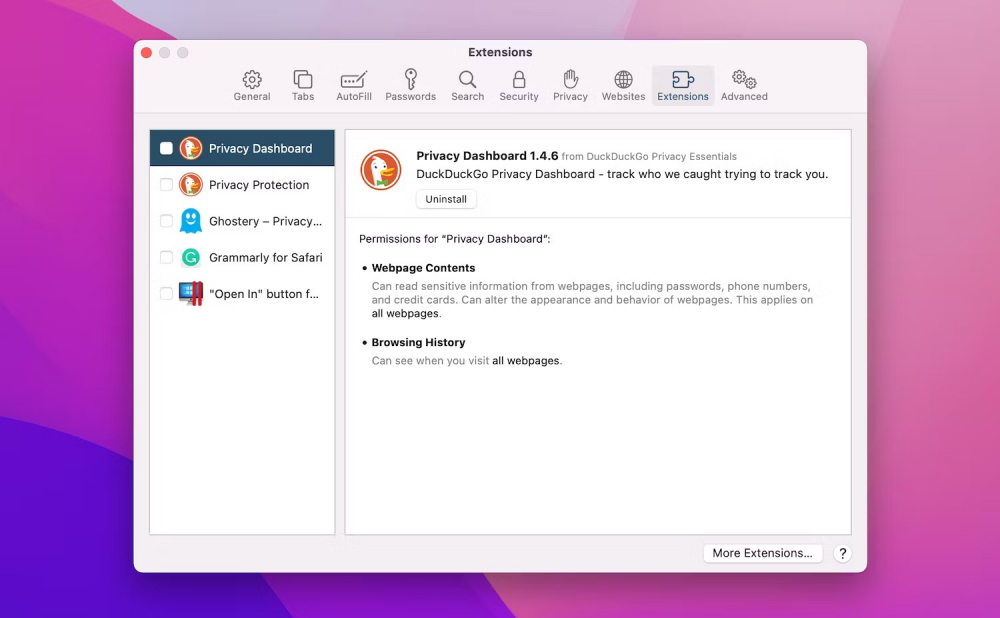Screen dimensions: 1000x618
Task: Click the large DuckDuckGo logo in details
Action: point(381,170)
